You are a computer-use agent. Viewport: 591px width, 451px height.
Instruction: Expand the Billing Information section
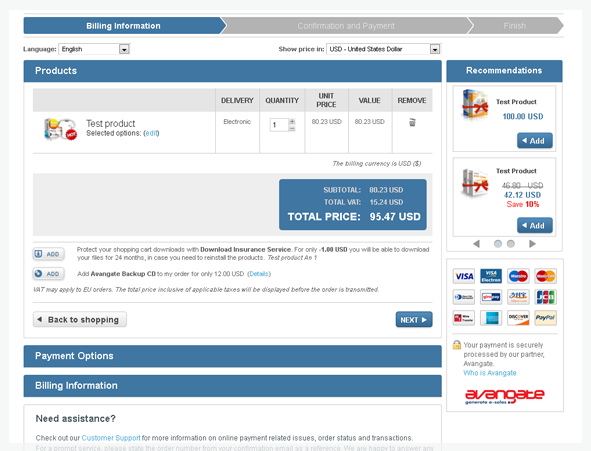click(x=233, y=386)
